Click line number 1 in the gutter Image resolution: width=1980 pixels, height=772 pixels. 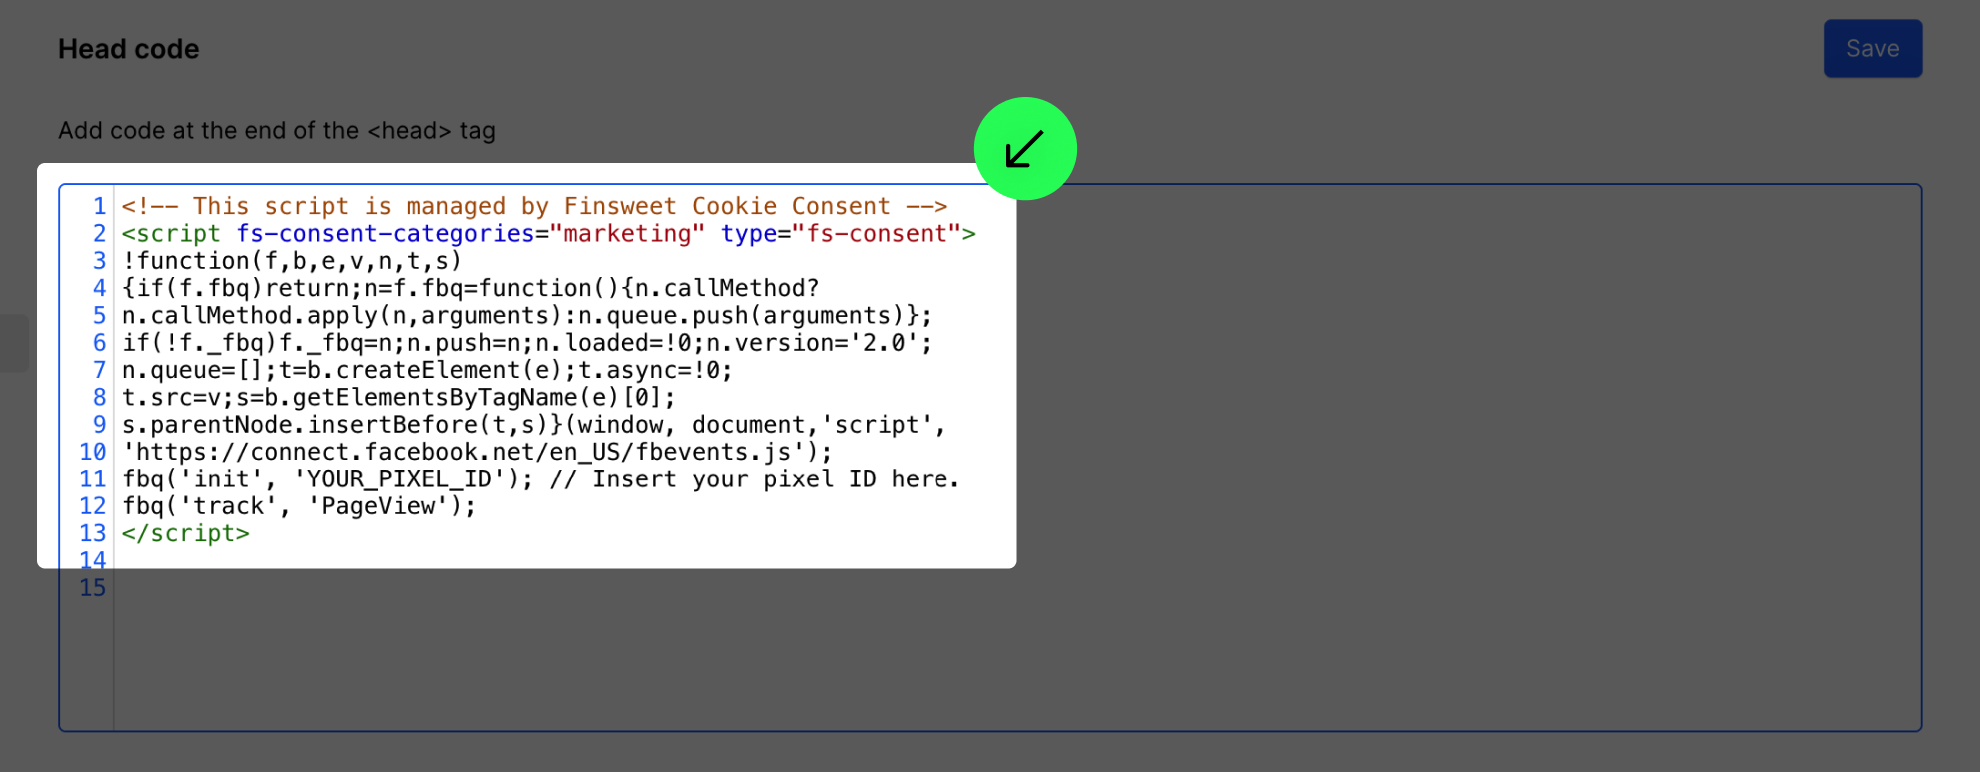[x=99, y=206]
